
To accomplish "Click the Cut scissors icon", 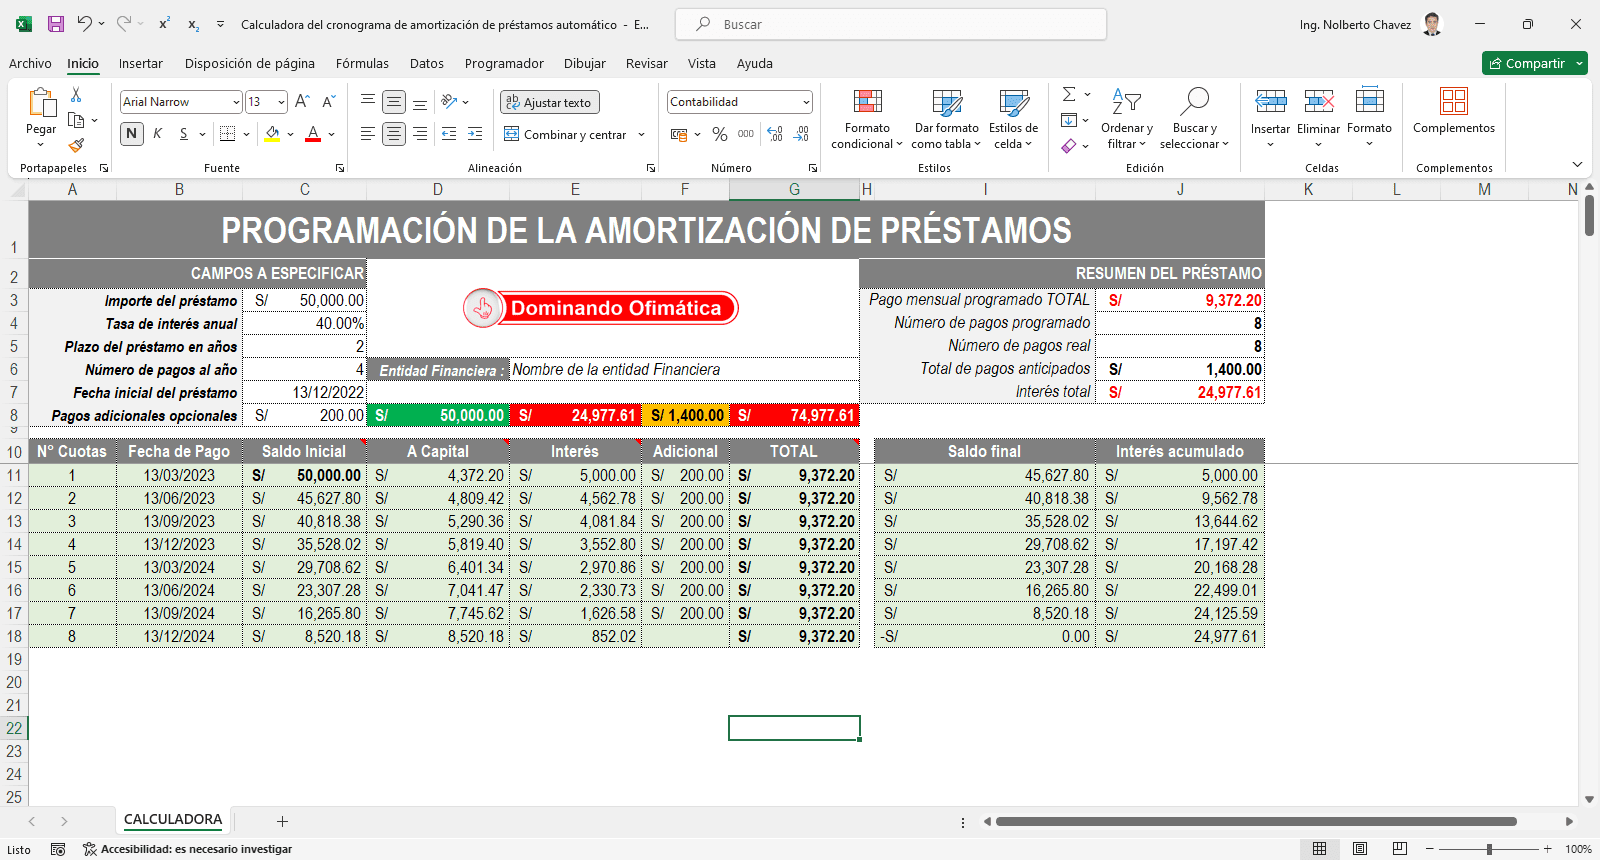I will (76, 95).
